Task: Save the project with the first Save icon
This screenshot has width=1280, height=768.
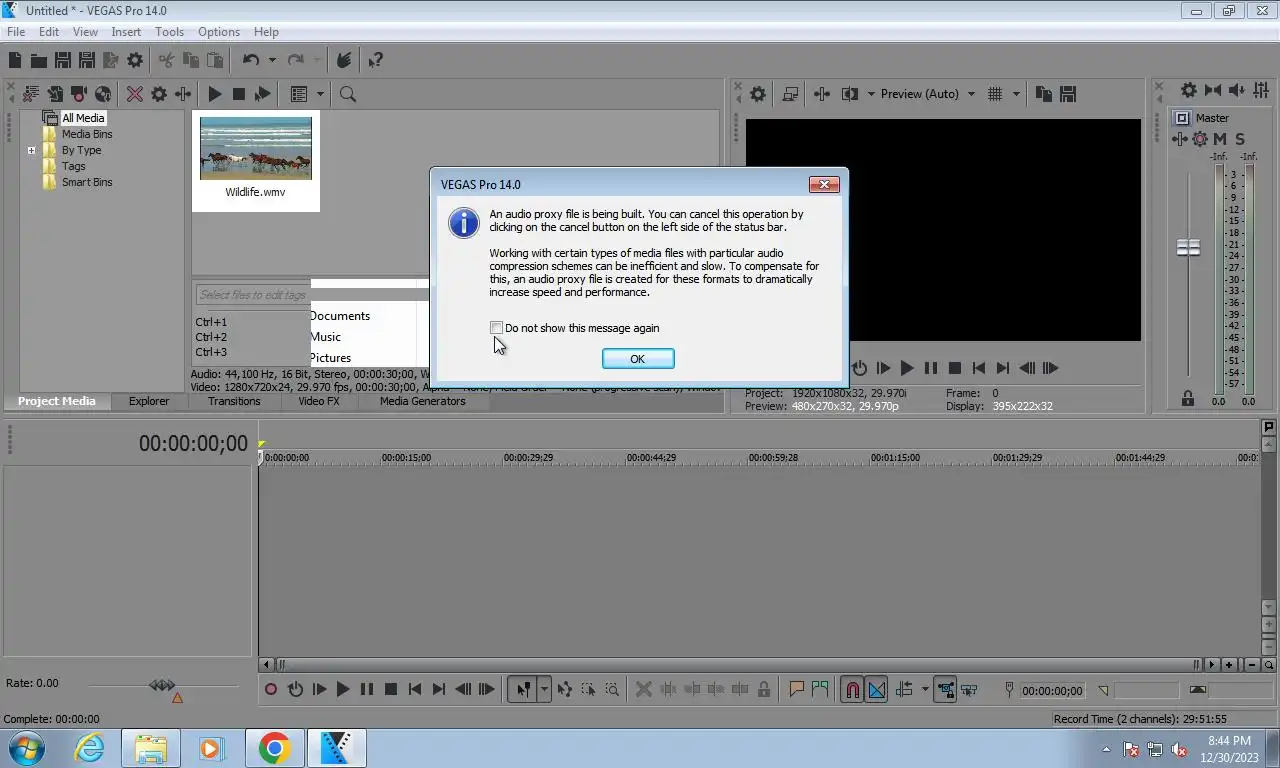Action: tap(62, 61)
